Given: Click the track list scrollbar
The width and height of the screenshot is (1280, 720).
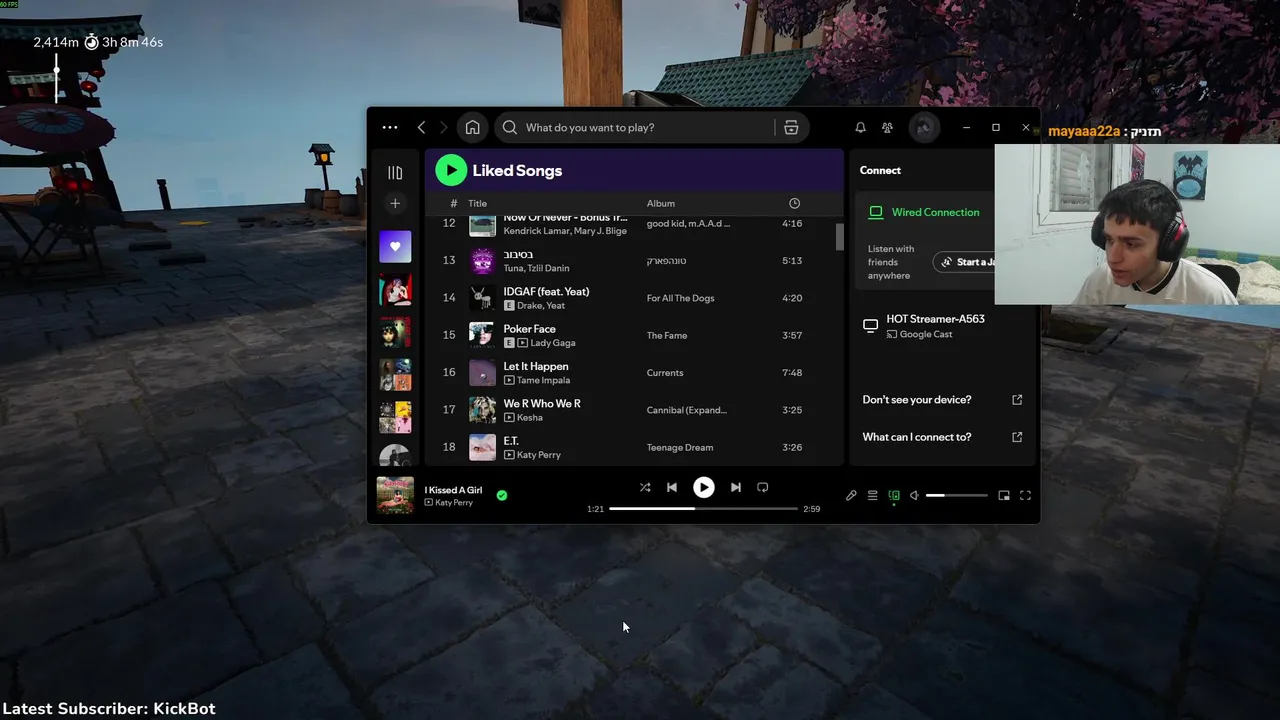Looking at the screenshot, I should pos(839,238).
